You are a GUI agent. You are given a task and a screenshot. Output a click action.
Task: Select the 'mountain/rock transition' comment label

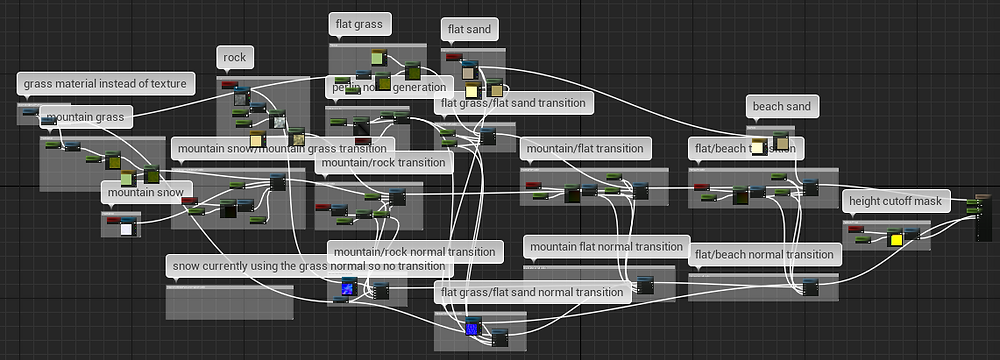(384, 162)
